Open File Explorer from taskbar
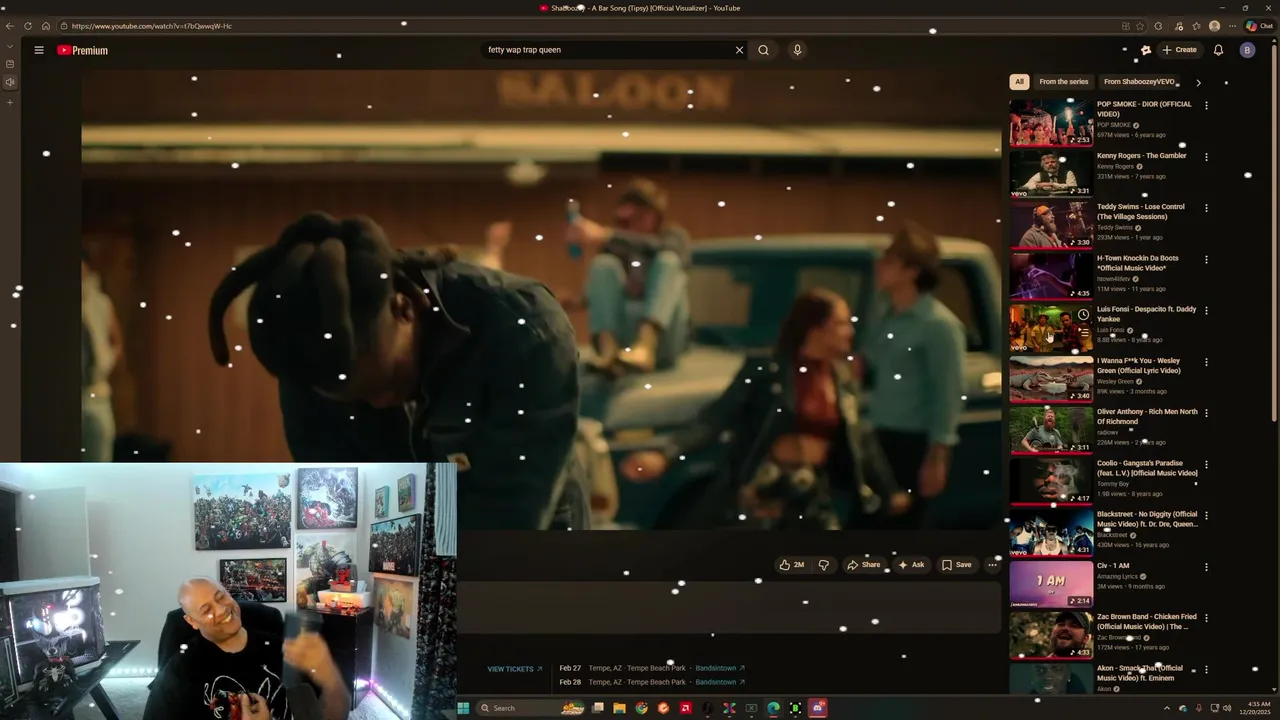Image resolution: width=1280 pixels, height=720 pixels. 619,708
